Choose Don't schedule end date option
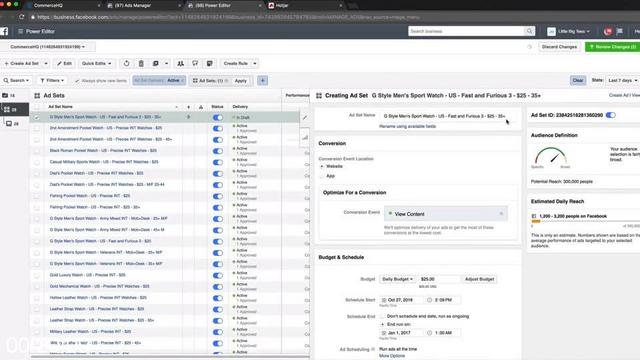640x360 pixels. 382,317
